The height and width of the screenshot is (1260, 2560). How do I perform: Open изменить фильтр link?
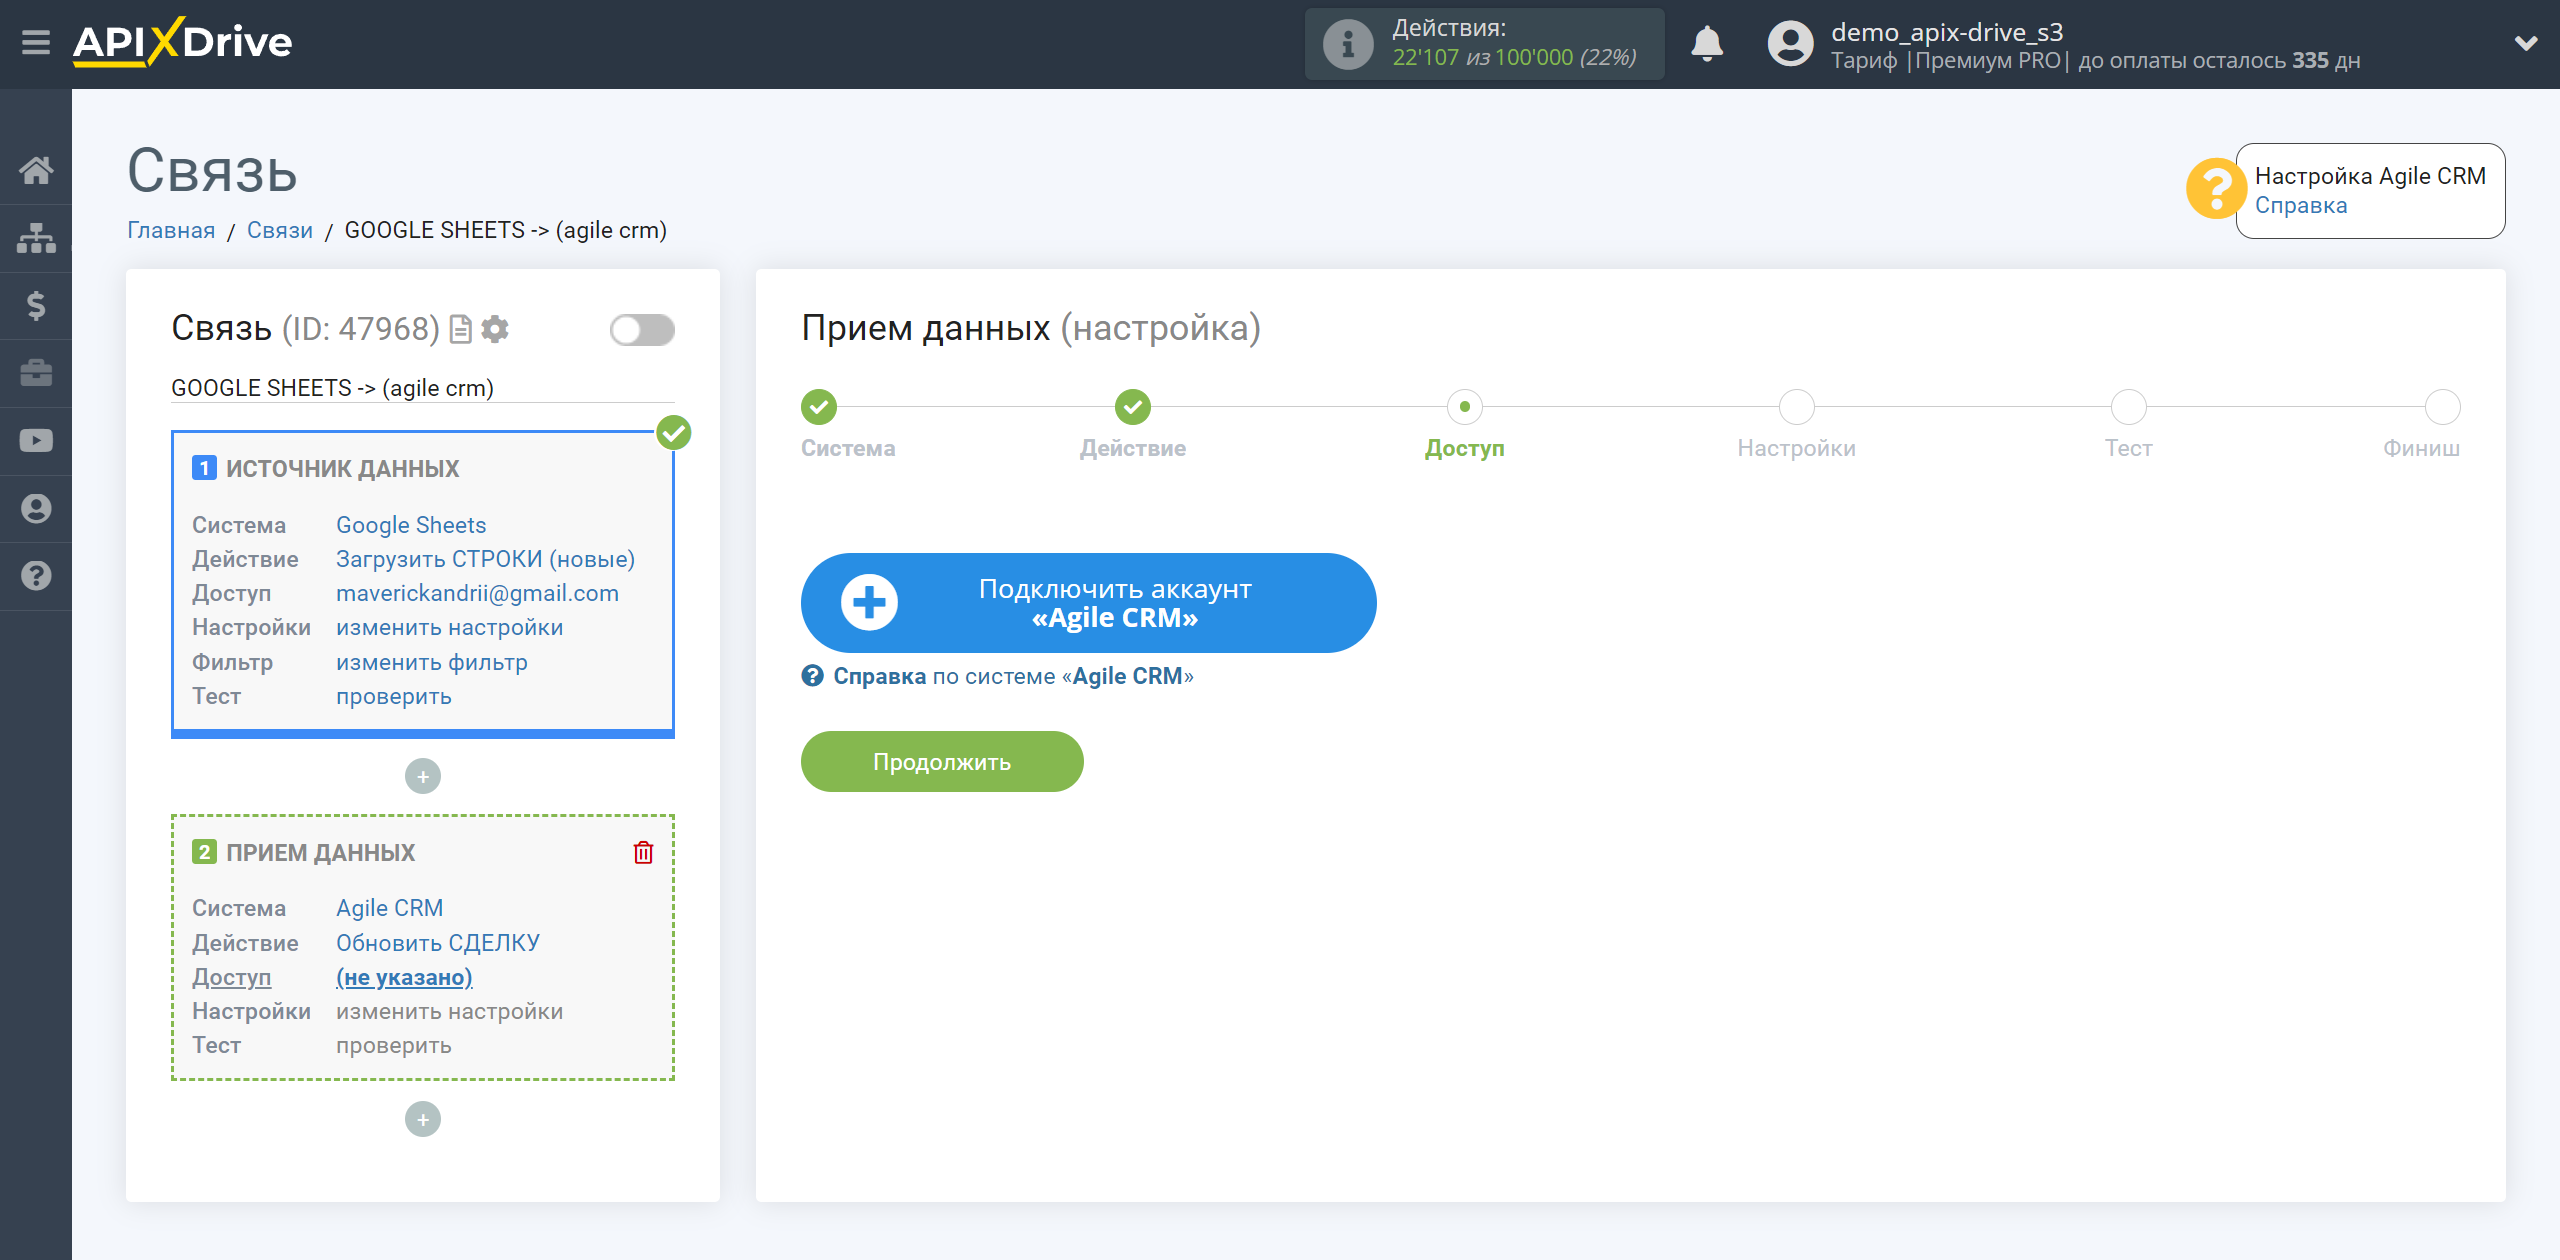click(x=431, y=662)
